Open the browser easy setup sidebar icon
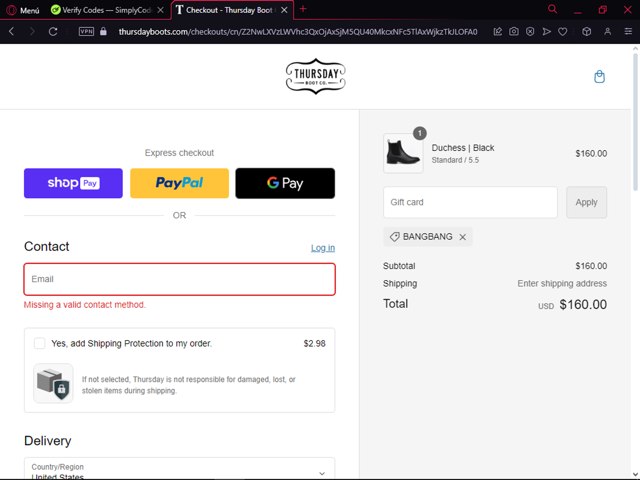This screenshot has height=480, width=640. click(x=628, y=31)
